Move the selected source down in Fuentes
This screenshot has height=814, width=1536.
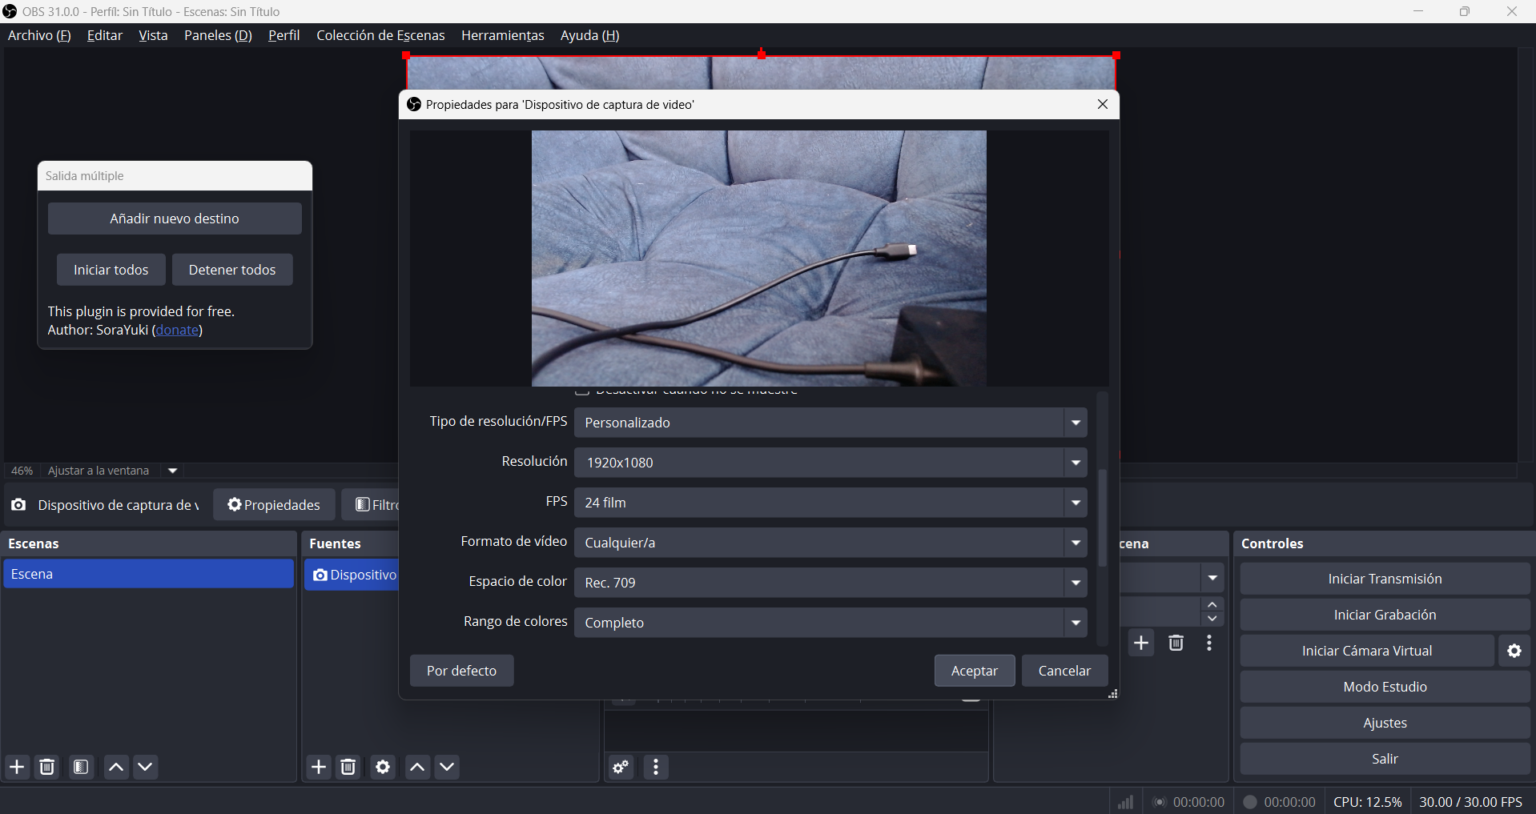point(447,767)
